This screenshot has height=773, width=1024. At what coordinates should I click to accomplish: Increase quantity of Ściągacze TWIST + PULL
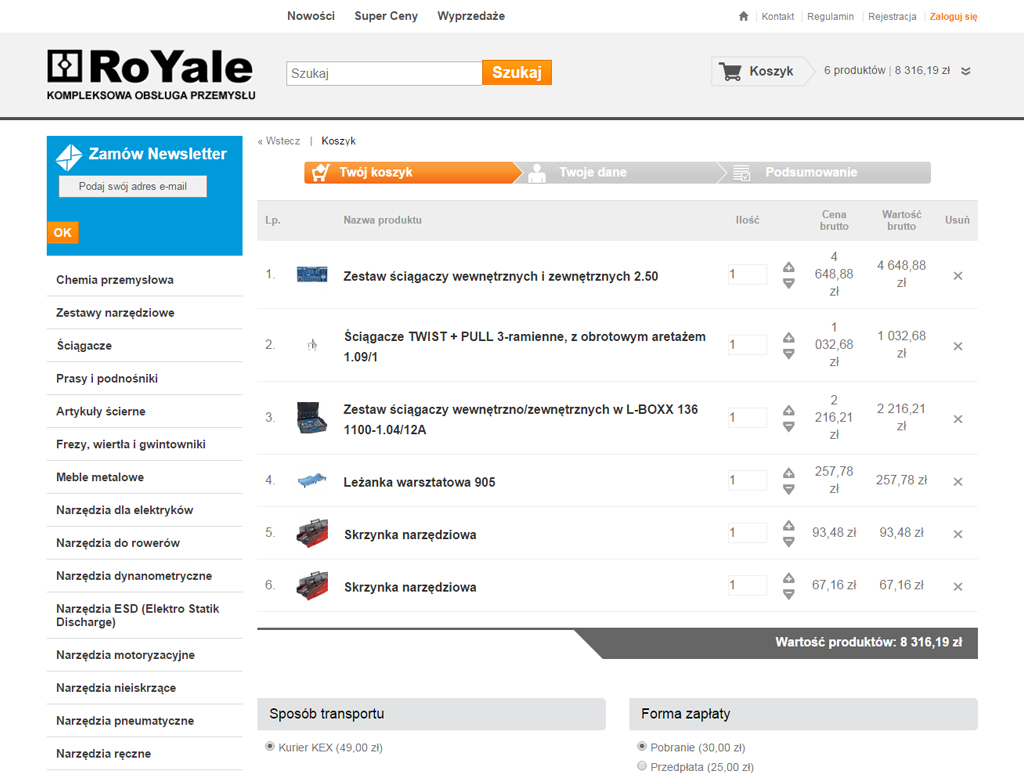tap(788, 337)
